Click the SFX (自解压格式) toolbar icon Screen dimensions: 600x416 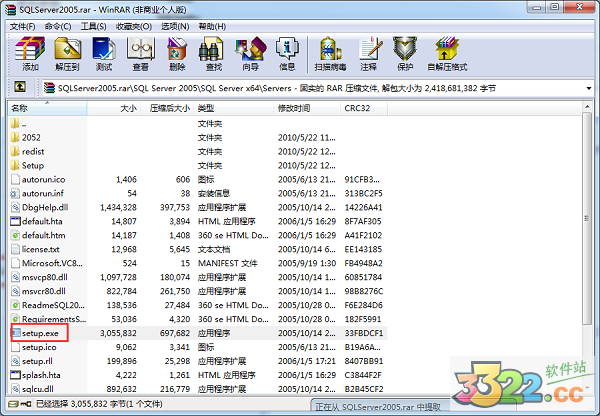(x=447, y=49)
